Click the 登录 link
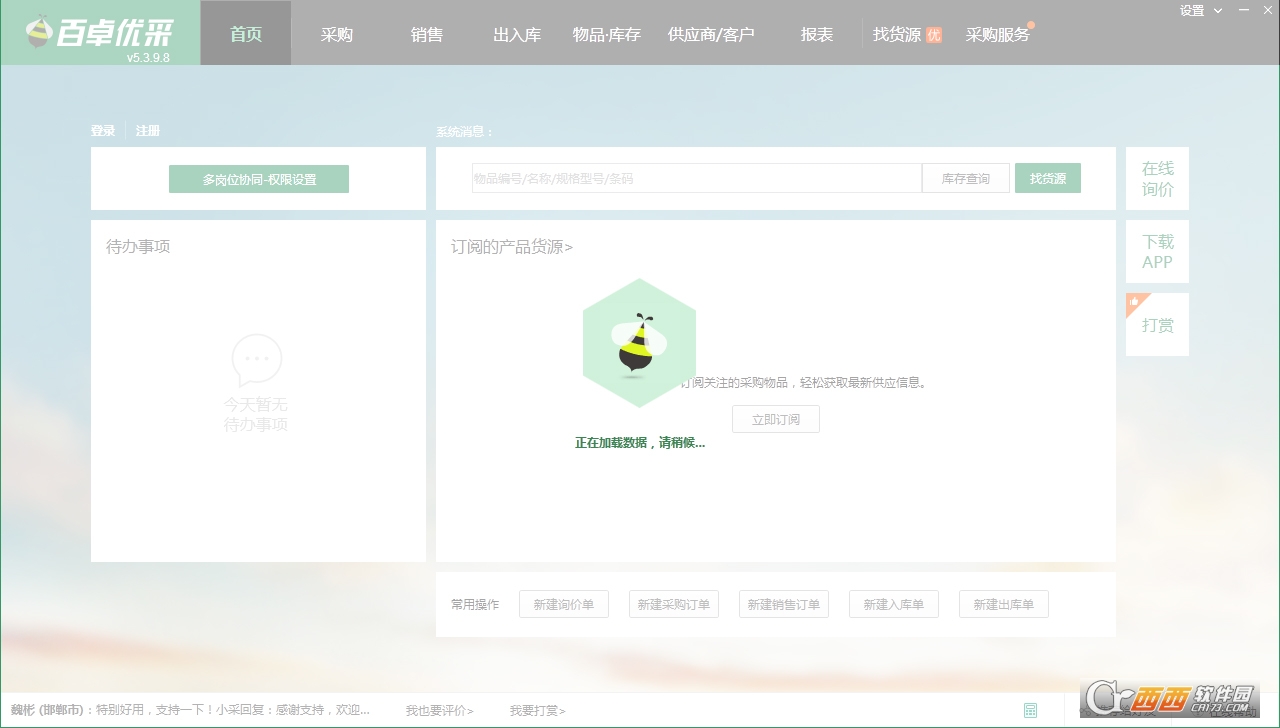The width and height of the screenshot is (1280, 728). coord(103,131)
